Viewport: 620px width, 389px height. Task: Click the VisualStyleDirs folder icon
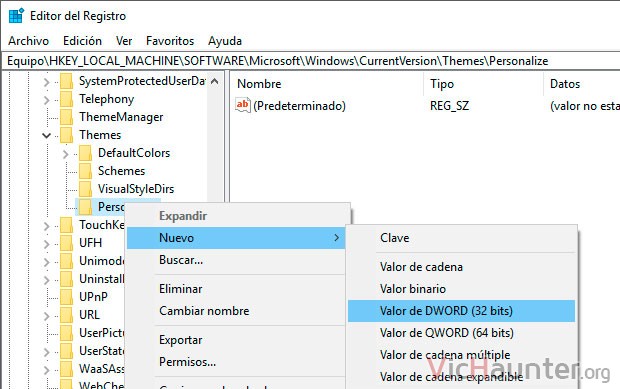85,189
